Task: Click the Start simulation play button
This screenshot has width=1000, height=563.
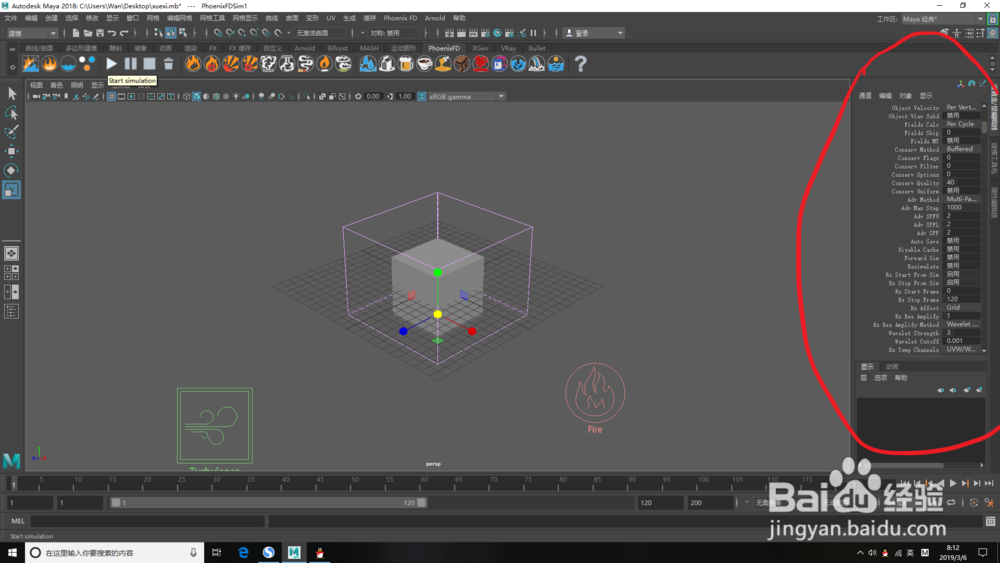Action: [x=111, y=64]
